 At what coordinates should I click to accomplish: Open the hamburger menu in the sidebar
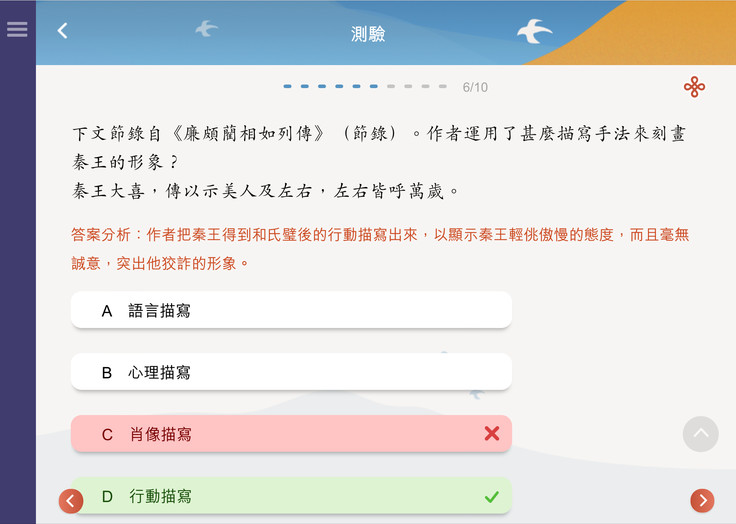tap(17, 30)
